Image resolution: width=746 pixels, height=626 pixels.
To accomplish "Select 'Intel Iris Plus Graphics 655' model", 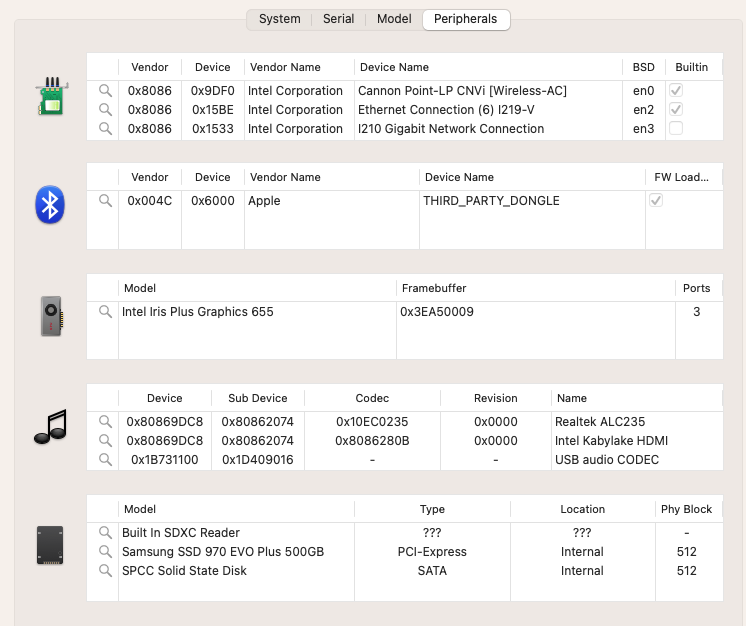I will (x=197, y=312).
